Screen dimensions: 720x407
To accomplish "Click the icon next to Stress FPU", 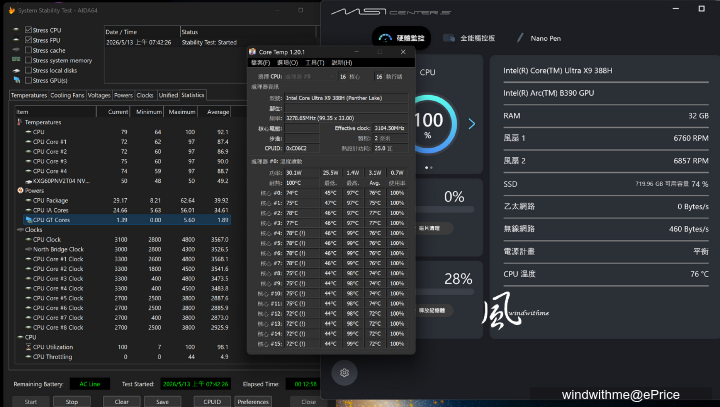I will 17,40.
